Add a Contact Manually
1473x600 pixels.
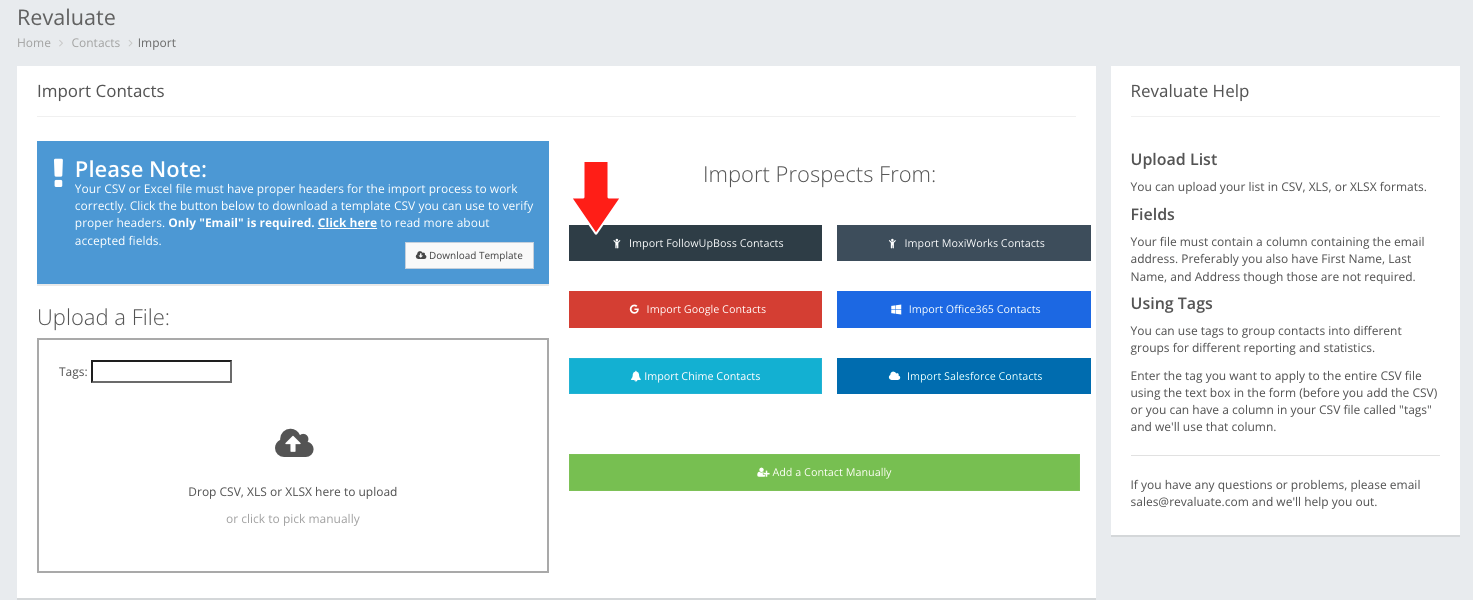[x=824, y=472]
